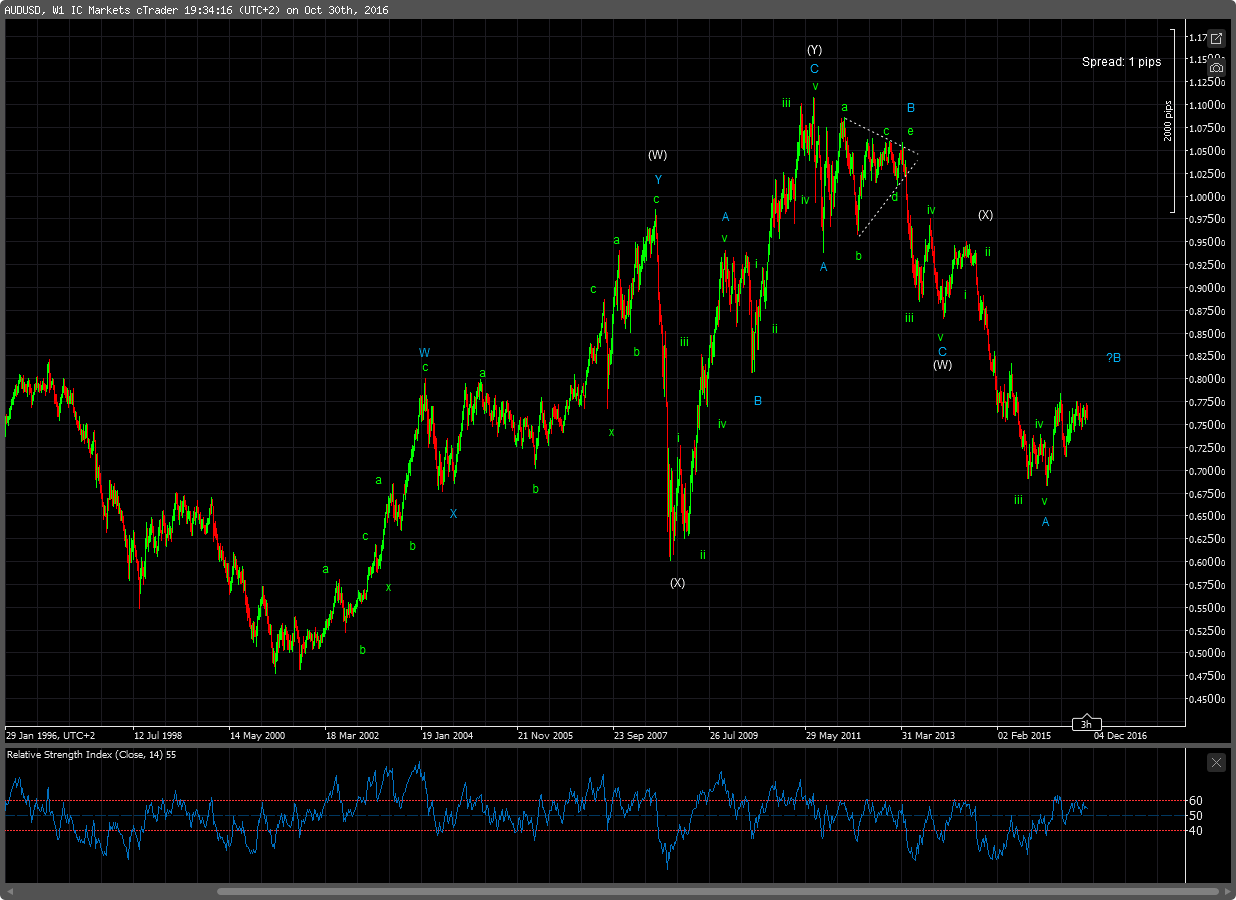This screenshot has height=900, width=1236.
Task: Click the 1.10000 price axis label
Action: (x=1207, y=105)
